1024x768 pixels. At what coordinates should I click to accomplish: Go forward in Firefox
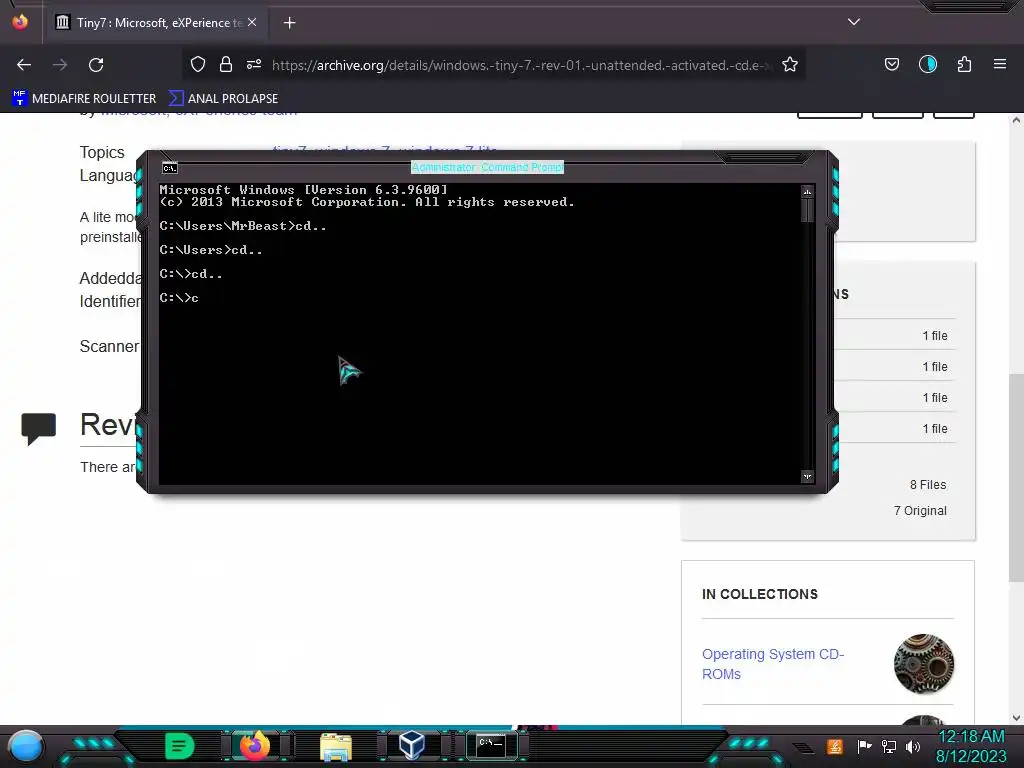pyautogui.click(x=60, y=65)
